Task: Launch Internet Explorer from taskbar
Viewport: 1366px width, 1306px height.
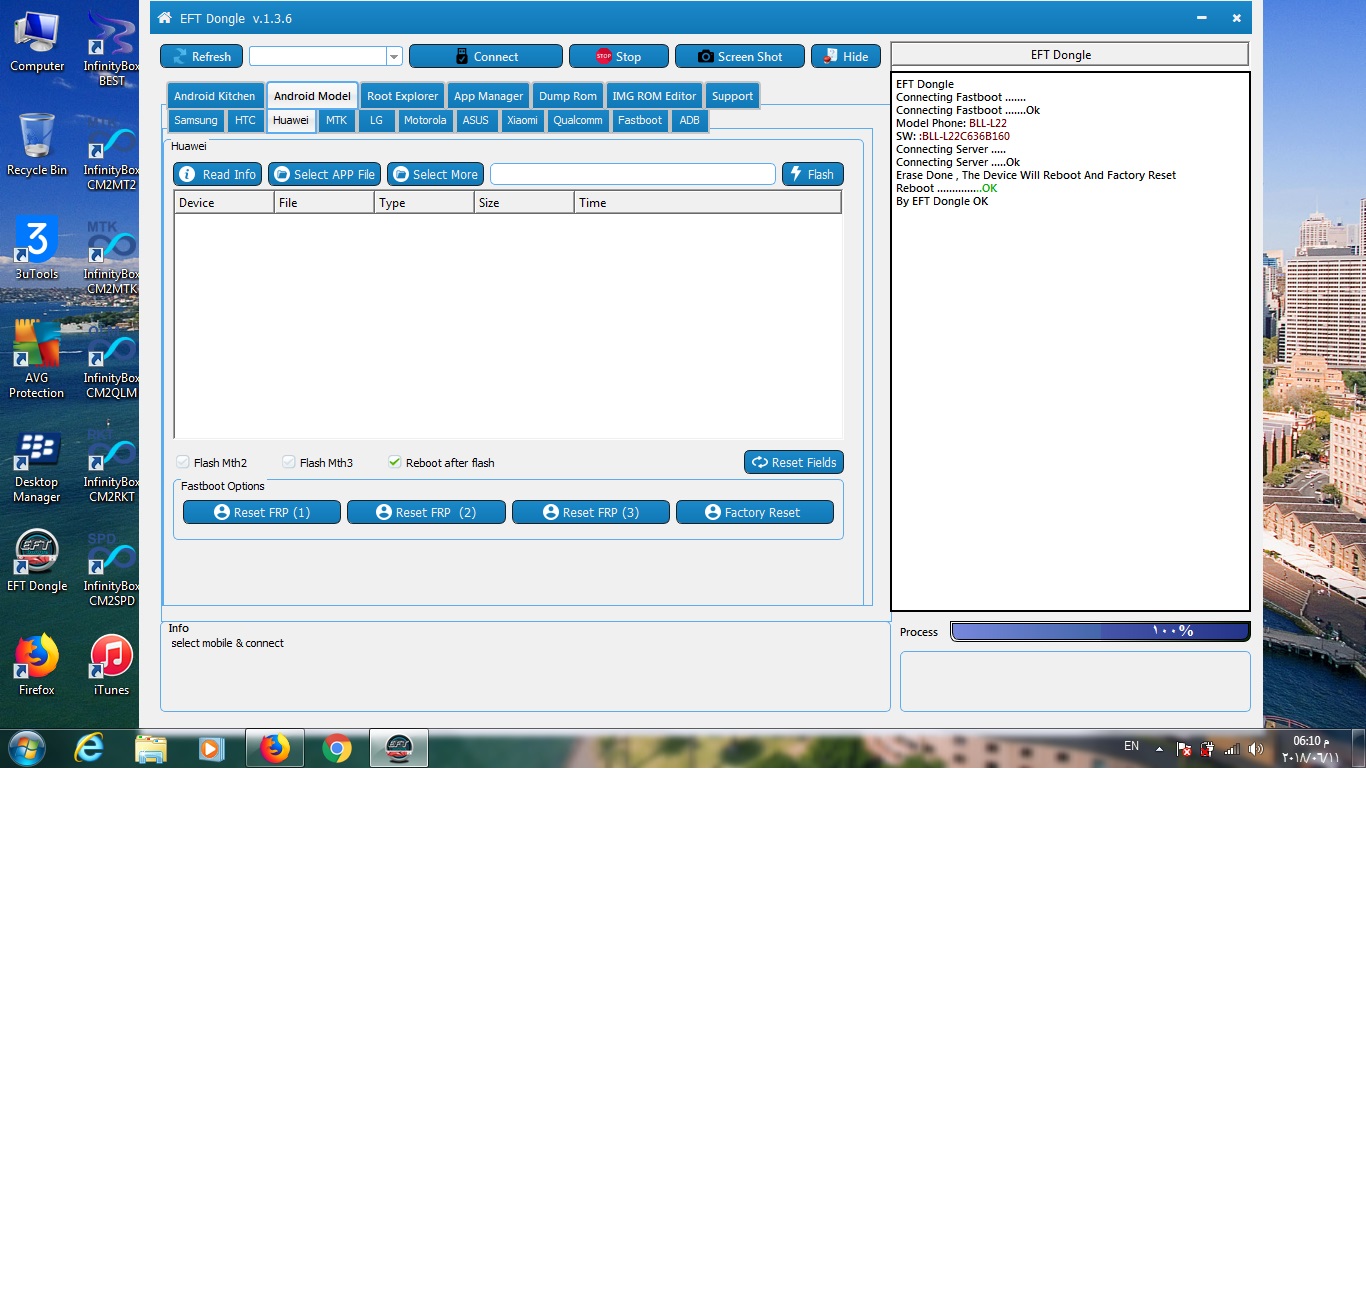Action: pos(90,748)
